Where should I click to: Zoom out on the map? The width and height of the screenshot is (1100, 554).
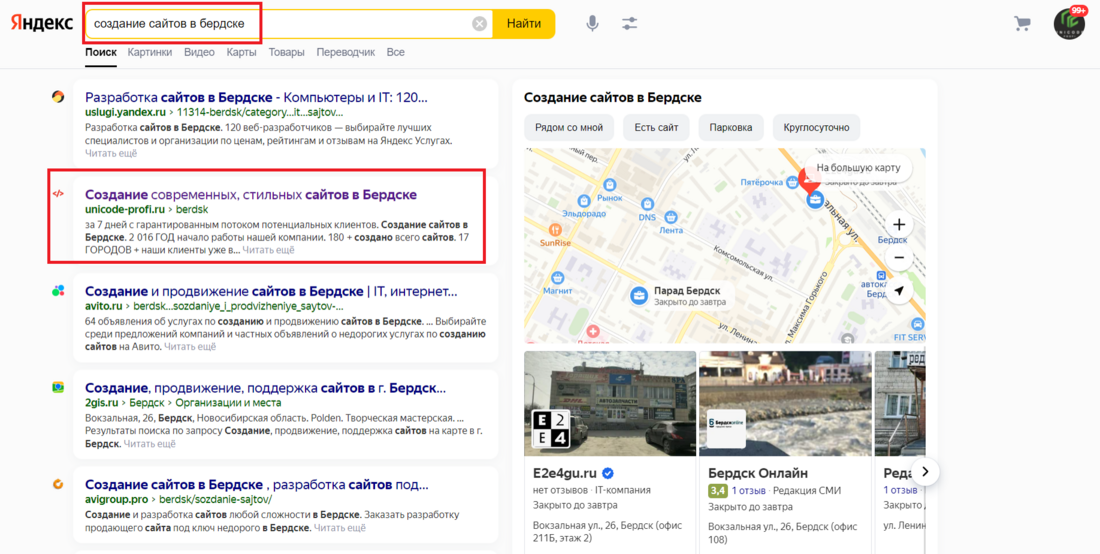pyautogui.click(x=899, y=257)
